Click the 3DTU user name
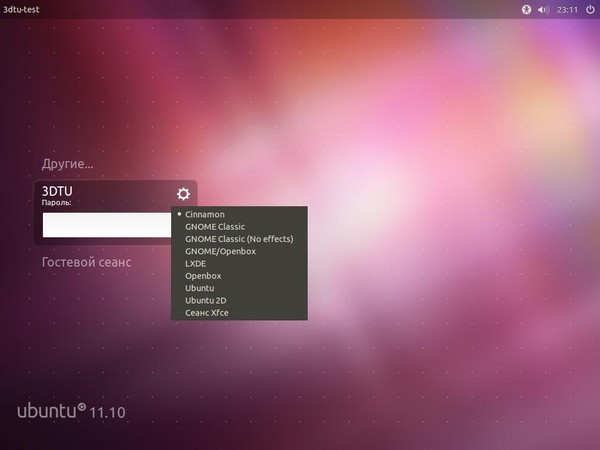This screenshot has width=600, height=450. coord(58,190)
